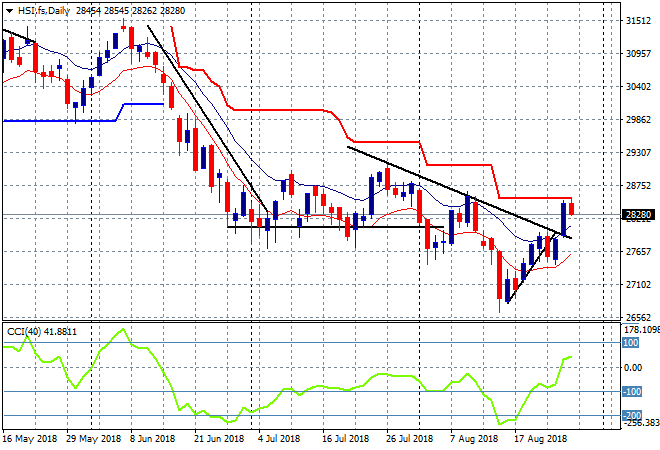The width and height of the screenshot is (660, 450).
Task: Click the 27657 price axis value
Action: pos(638,251)
